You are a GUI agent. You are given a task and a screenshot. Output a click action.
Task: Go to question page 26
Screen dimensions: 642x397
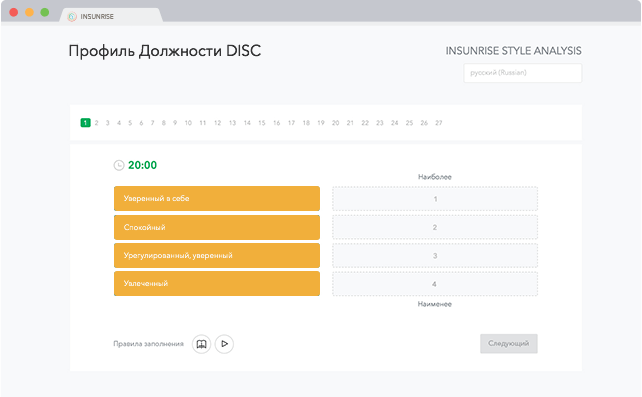(x=424, y=123)
